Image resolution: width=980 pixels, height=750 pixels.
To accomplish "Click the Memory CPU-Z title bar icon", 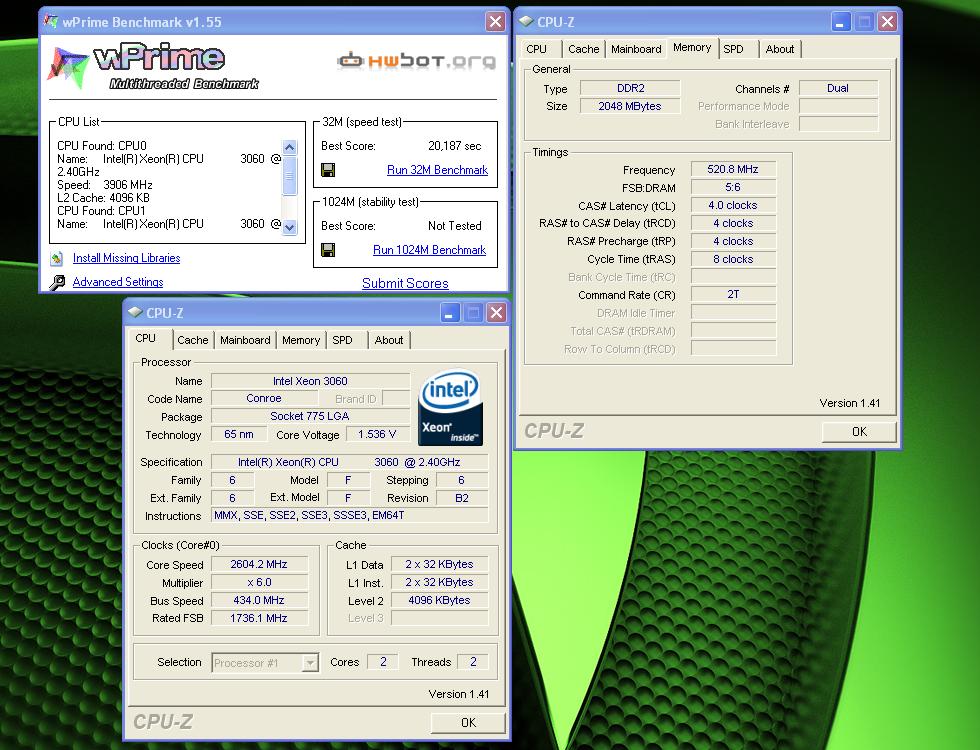I will 526,21.
